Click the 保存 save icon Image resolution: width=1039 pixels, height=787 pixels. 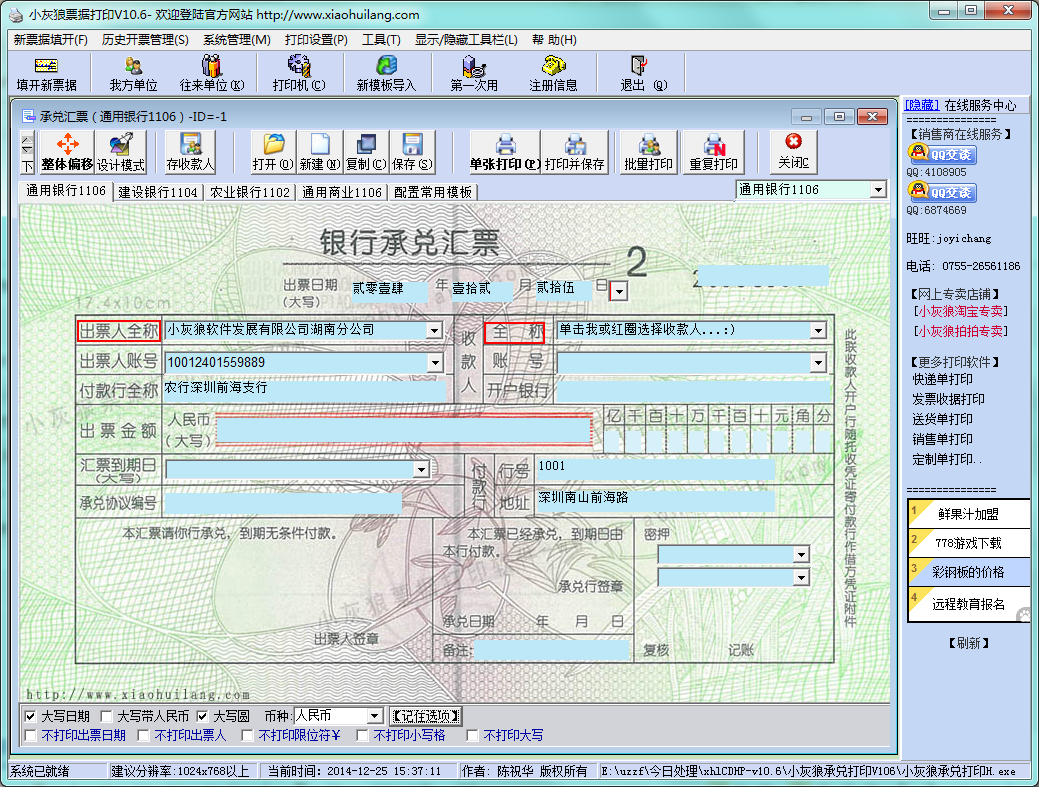coord(412,152)
